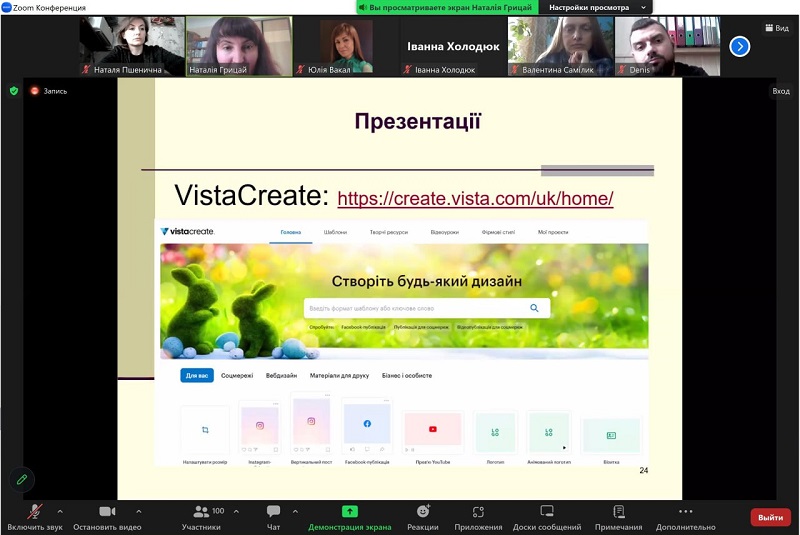Choose the YouTube thumbnail format card
Image resolution: width=800 pixels, height=535 pixels.
point(433,431)
